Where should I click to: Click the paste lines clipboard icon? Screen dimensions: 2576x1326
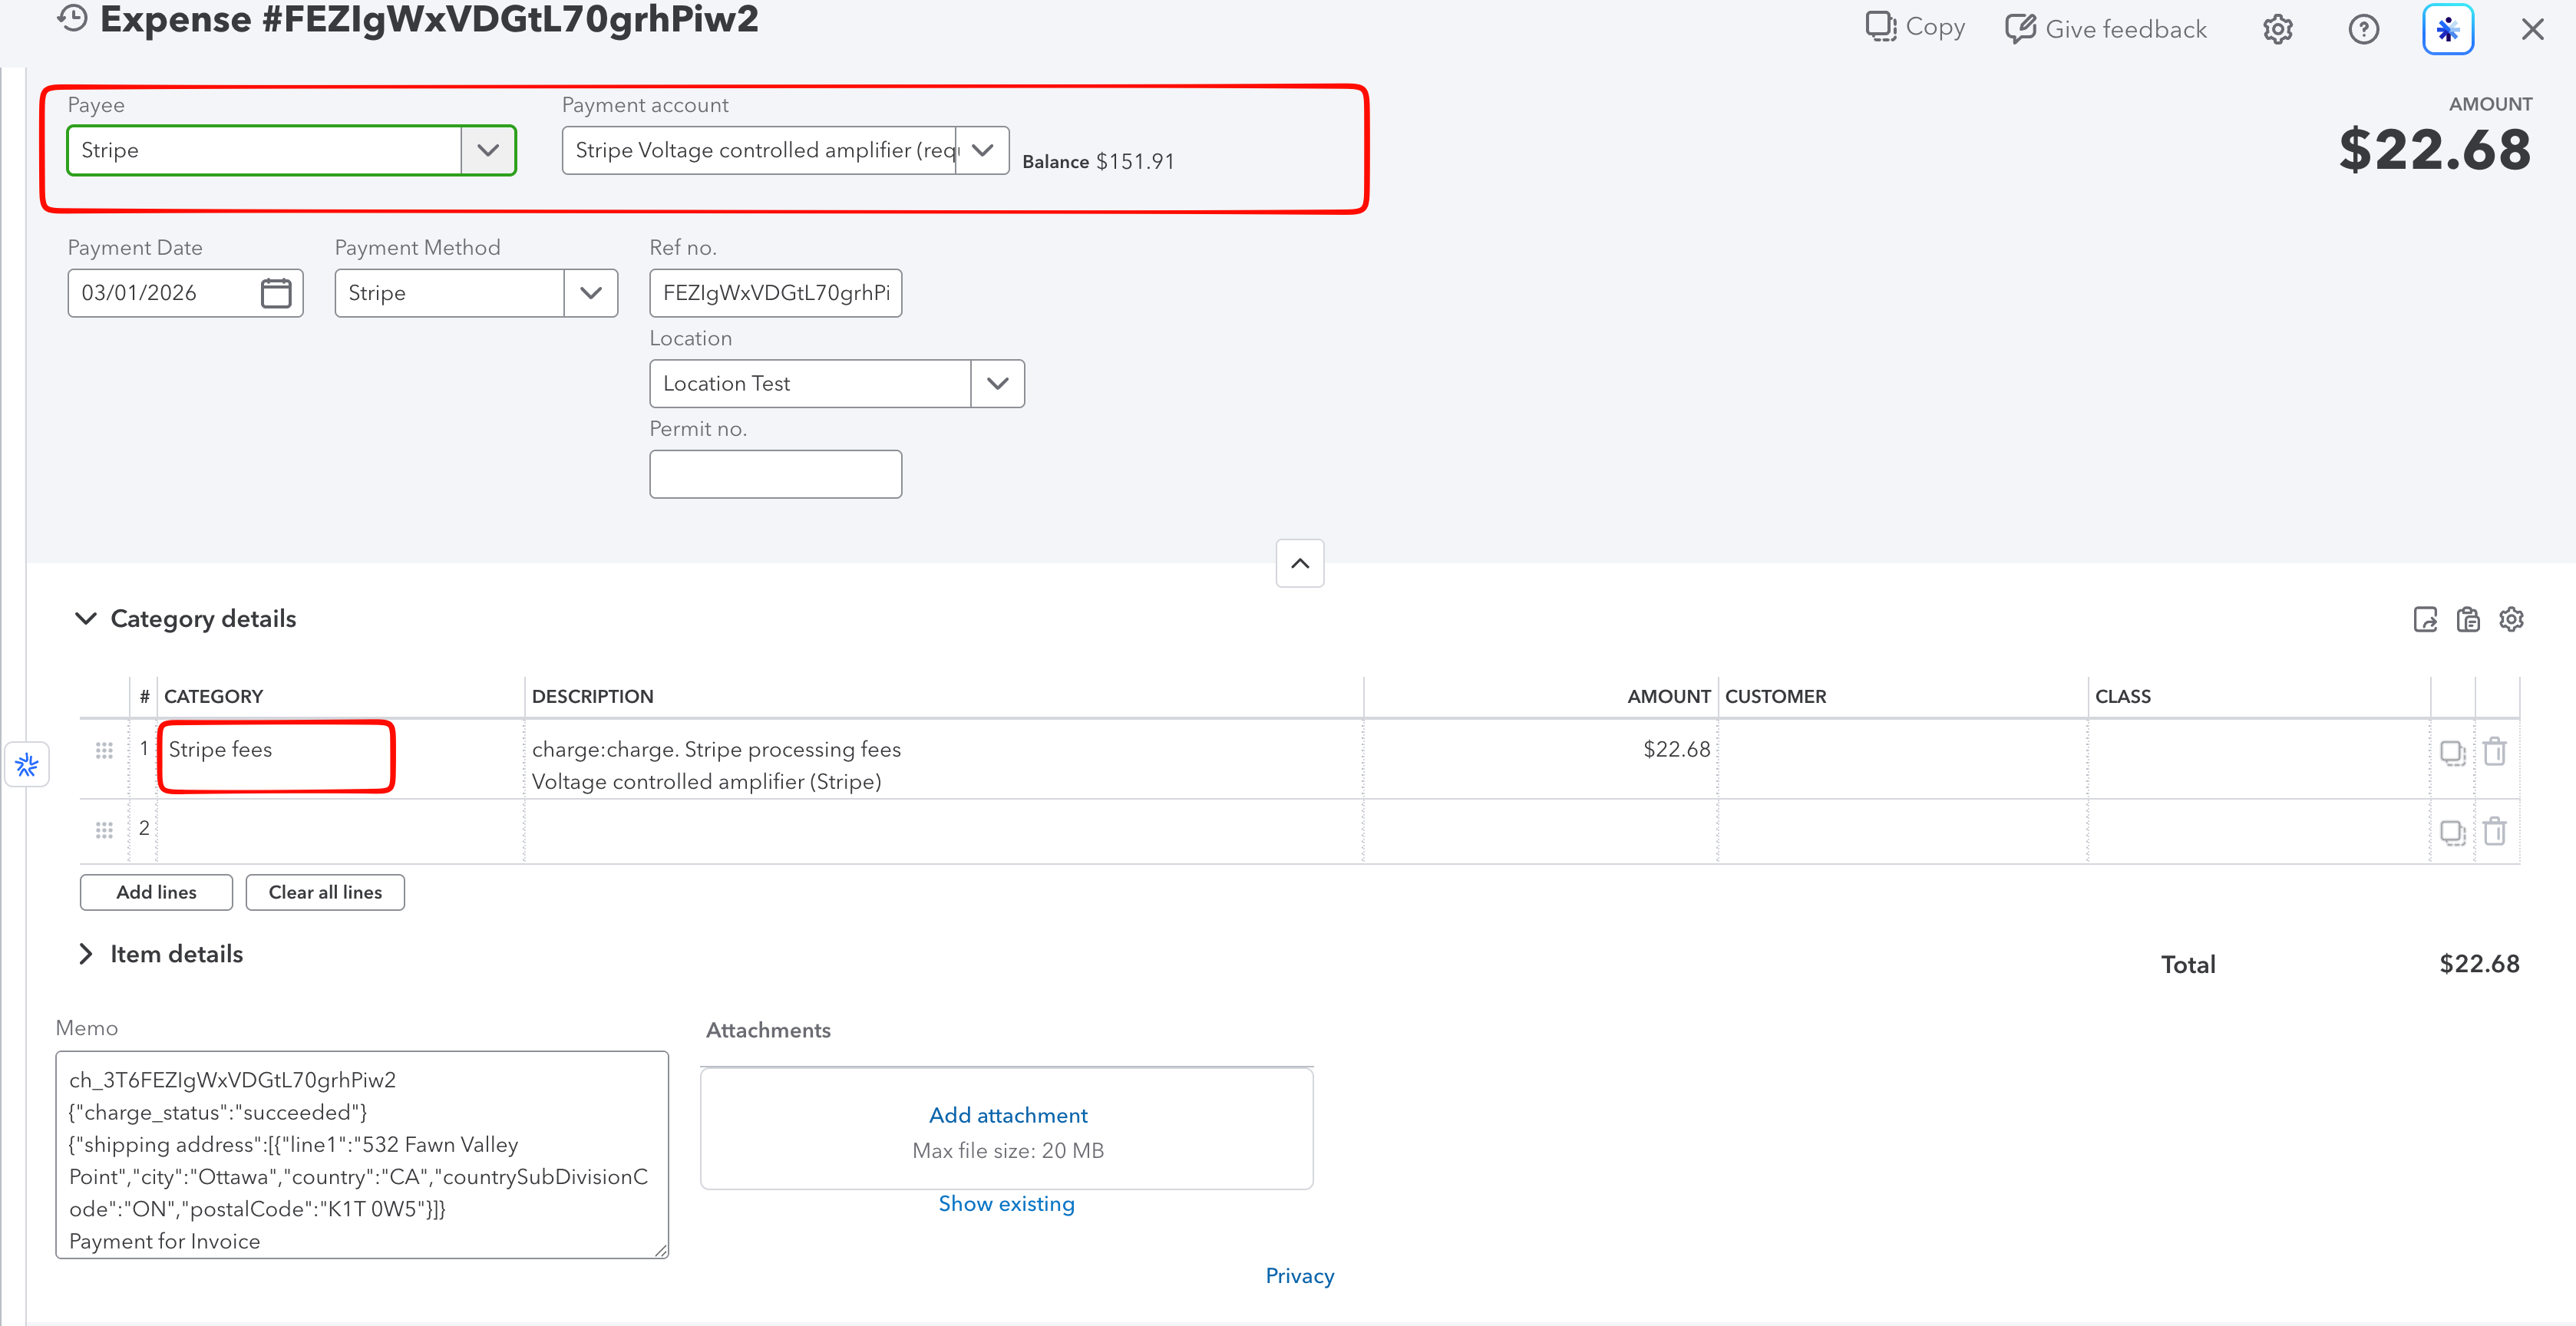pyautogui.click(x=2468, y=619)
